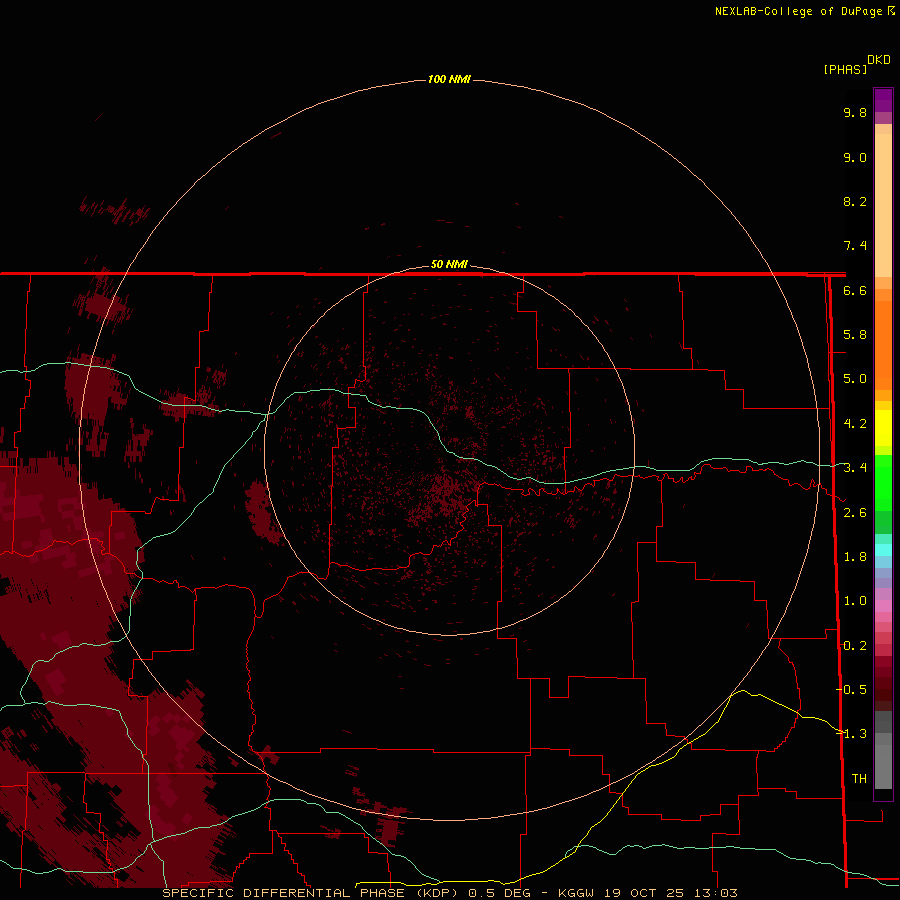The width and height of the screenshot is (900, 900).
Task: Select the 0.2 legend value
Action: pos(855,646)
